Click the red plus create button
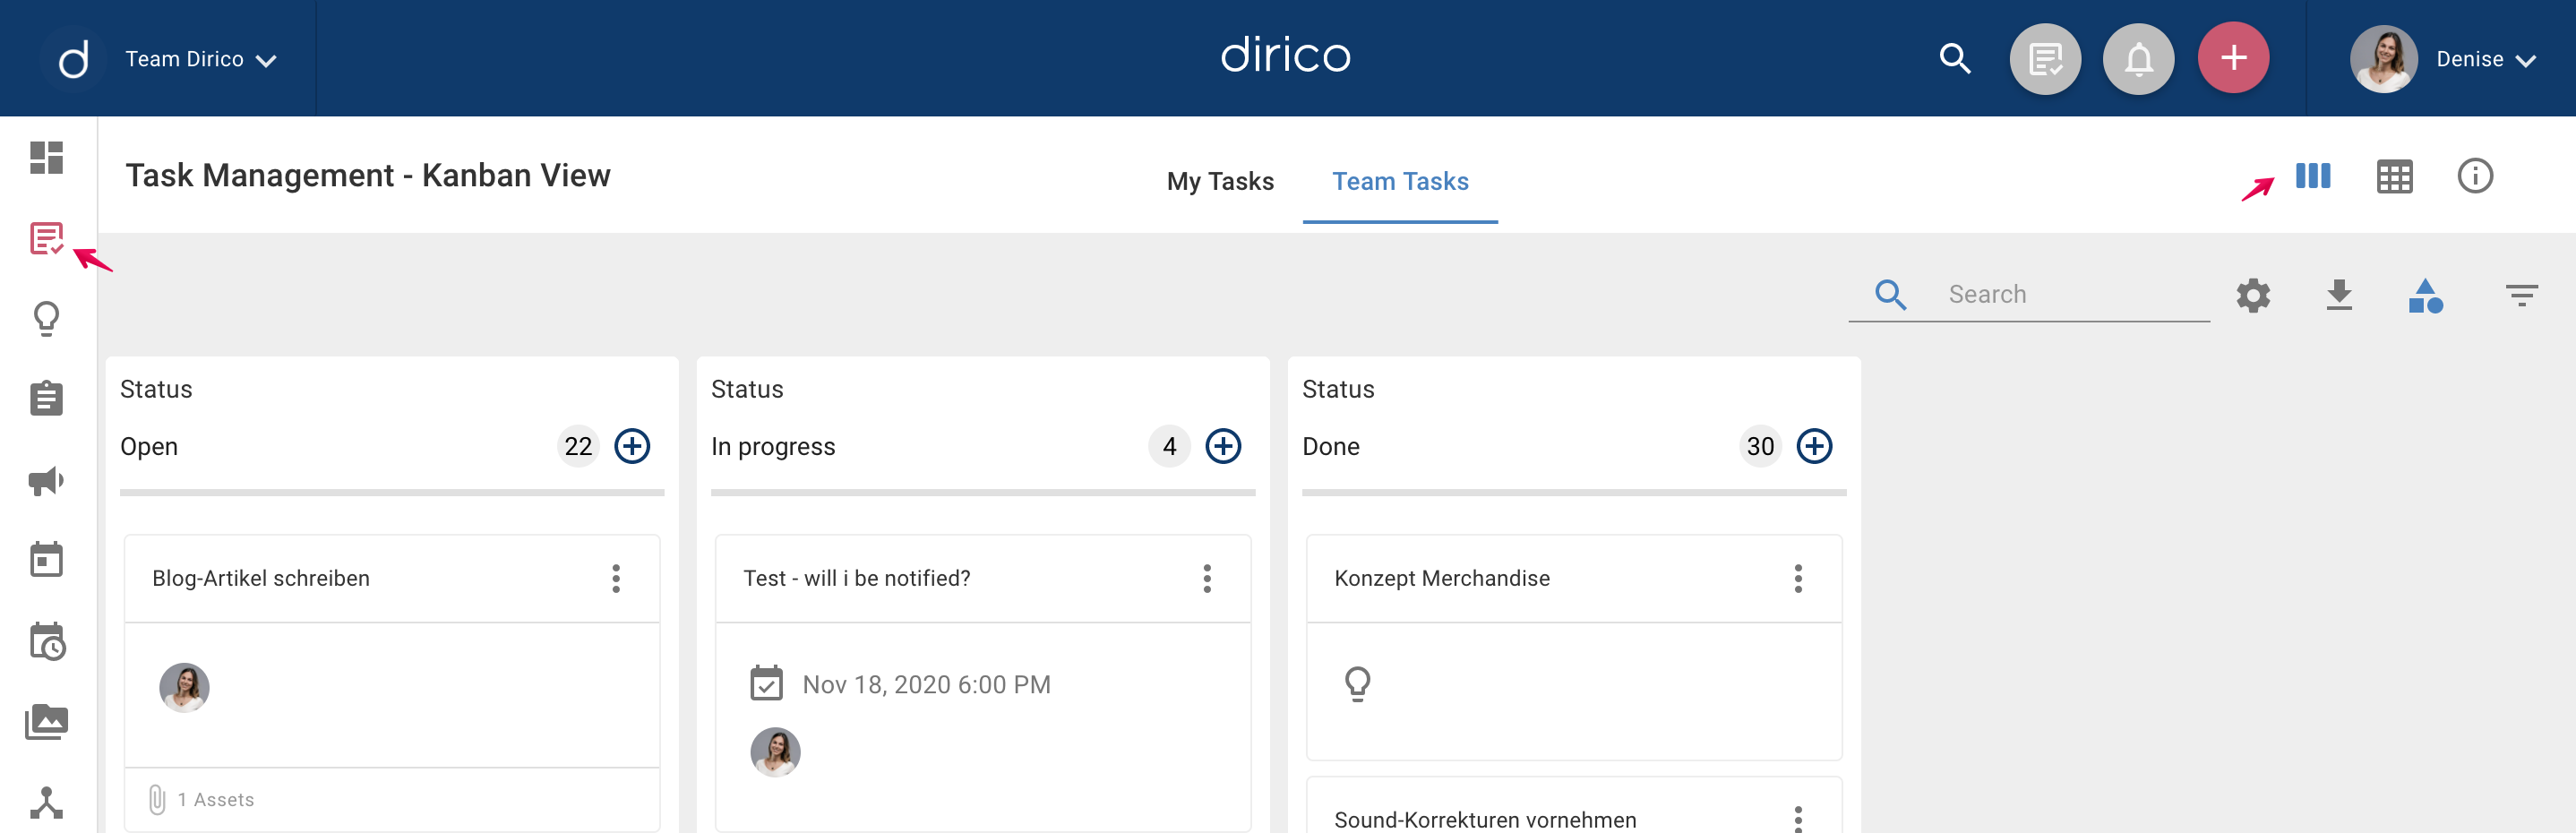 (2233, 58)
